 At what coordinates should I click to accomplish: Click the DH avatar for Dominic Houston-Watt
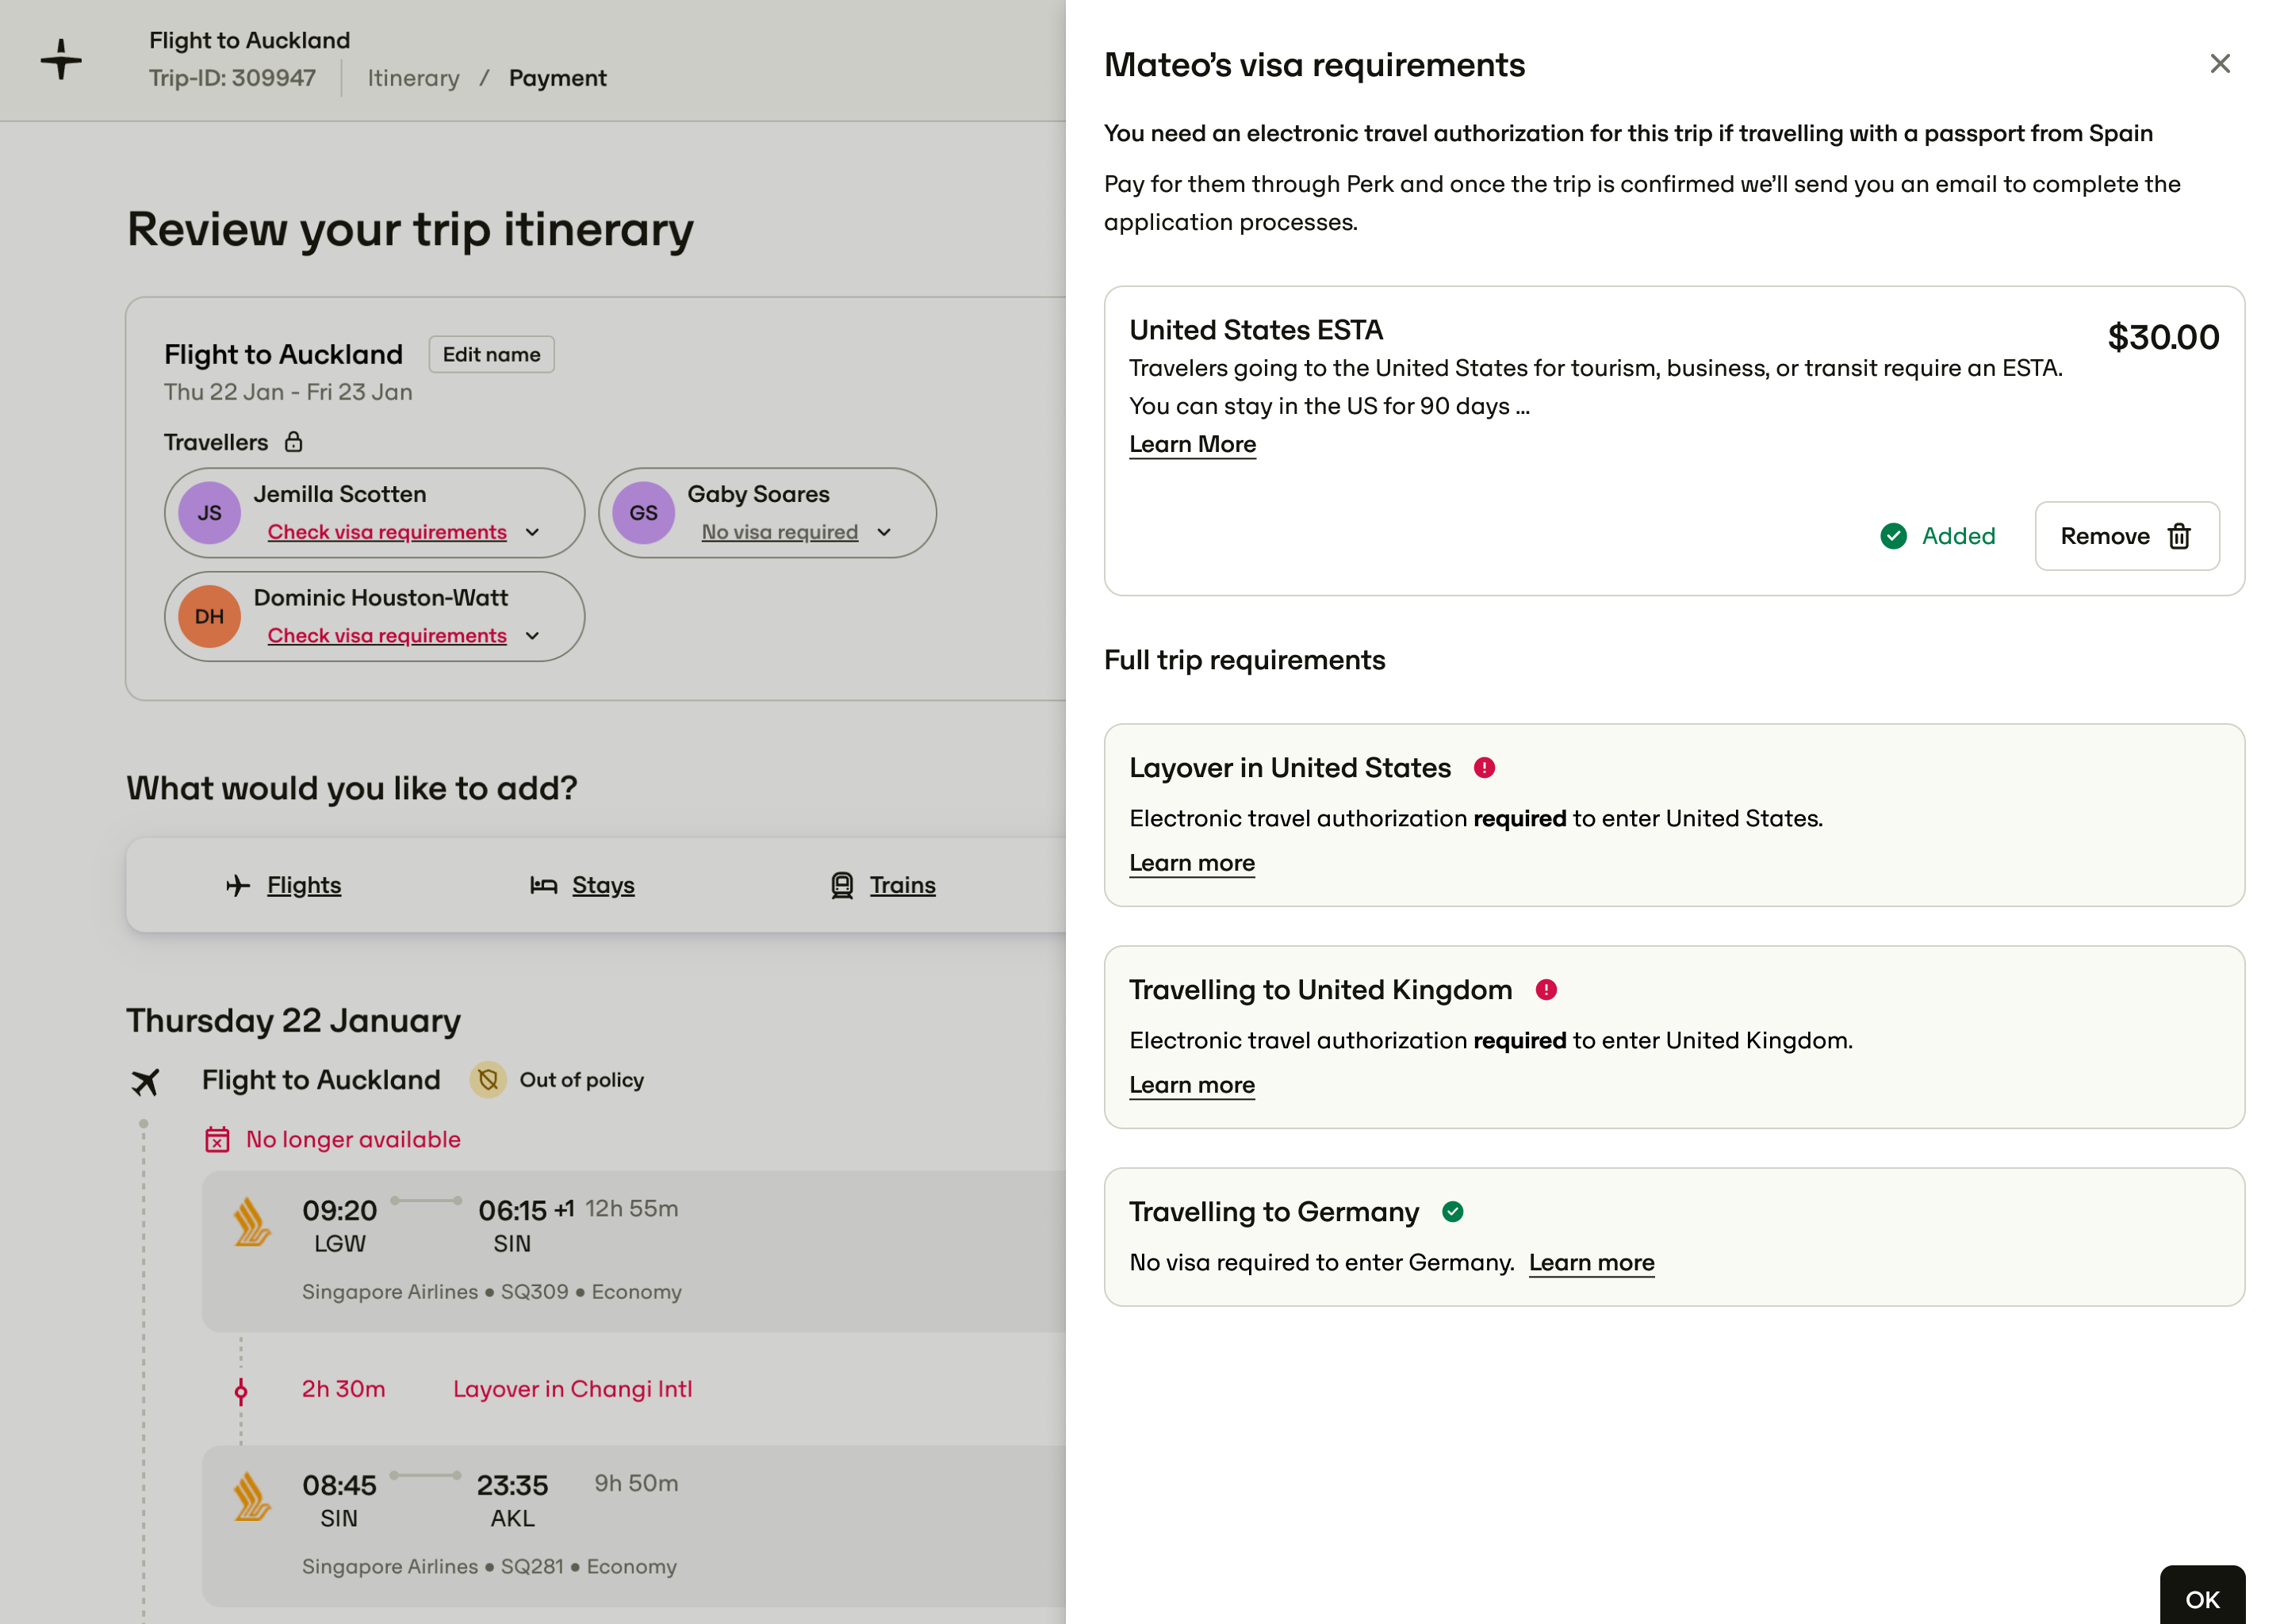209,617
